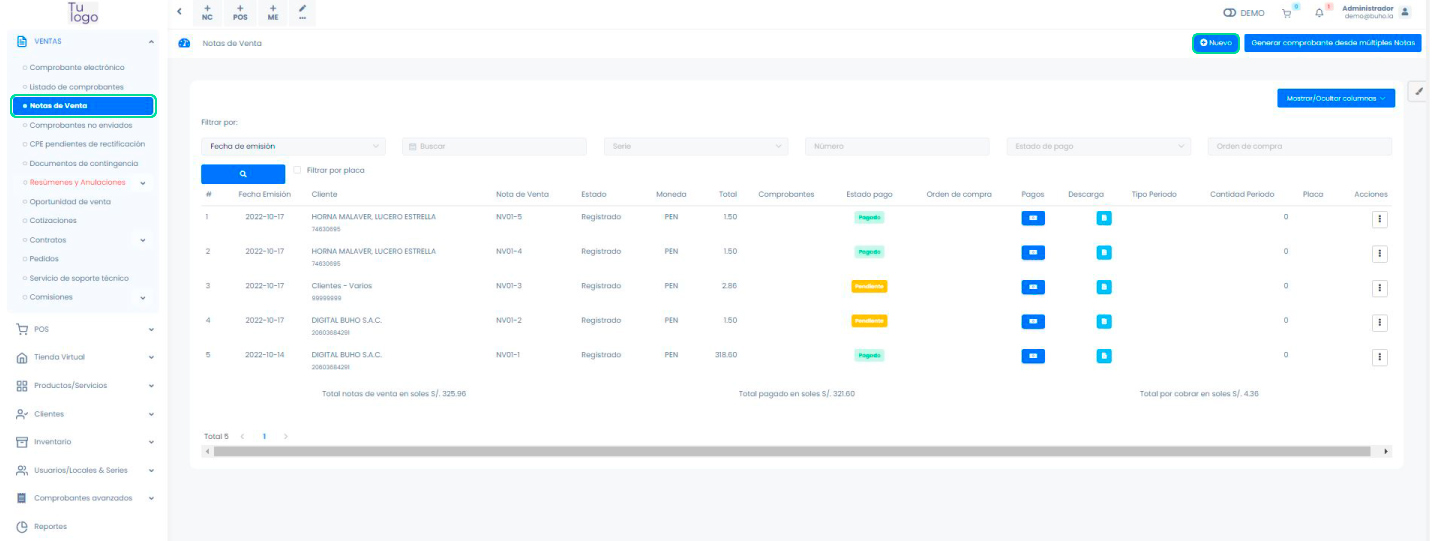Open the Fecha de emisión filter dropdown

coord(293,146)
